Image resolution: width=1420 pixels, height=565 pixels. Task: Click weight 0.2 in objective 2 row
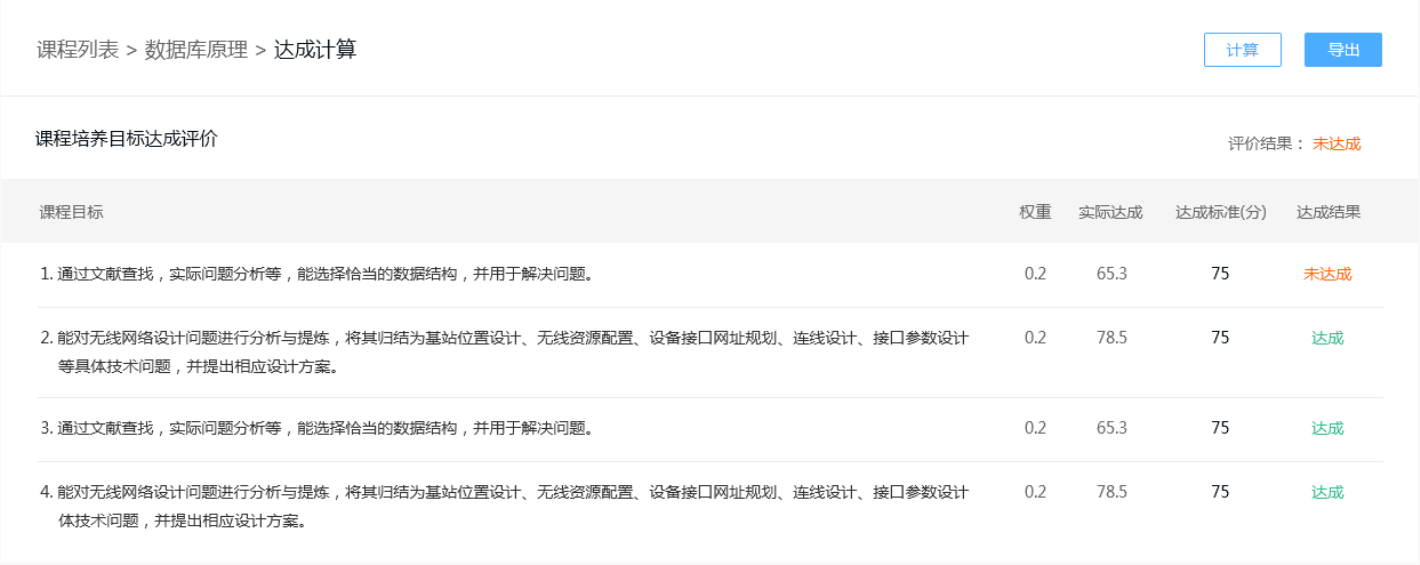(1035, 338)
